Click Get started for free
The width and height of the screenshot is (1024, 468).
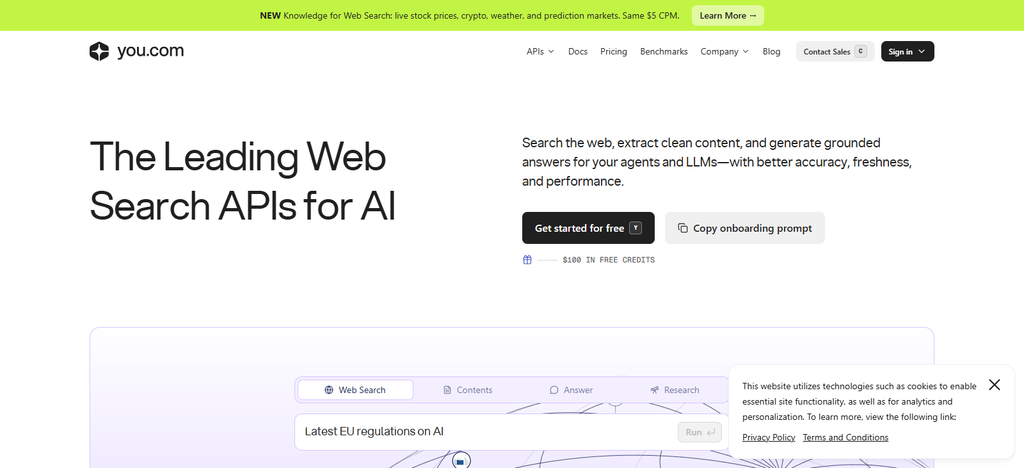tap(588, 228)
